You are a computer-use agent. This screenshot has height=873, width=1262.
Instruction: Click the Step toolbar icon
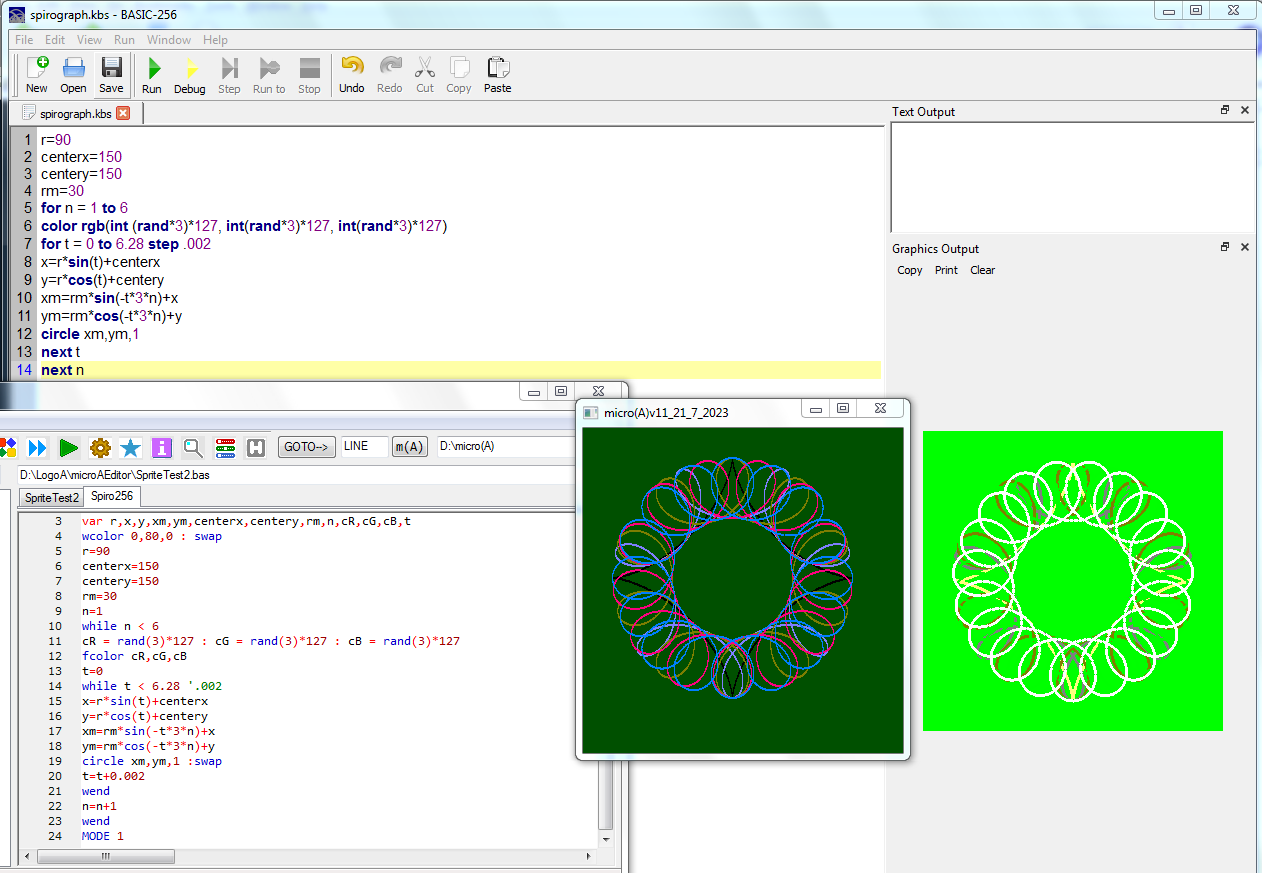click(x=229, y=69)
